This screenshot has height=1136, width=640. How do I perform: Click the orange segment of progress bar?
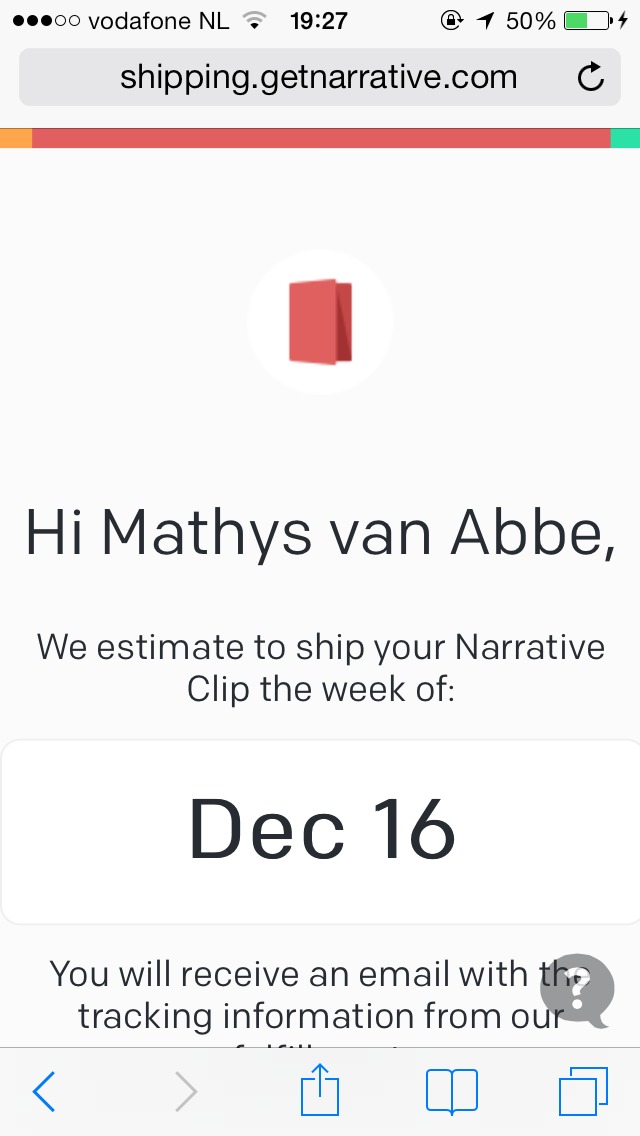pos(16,138)
